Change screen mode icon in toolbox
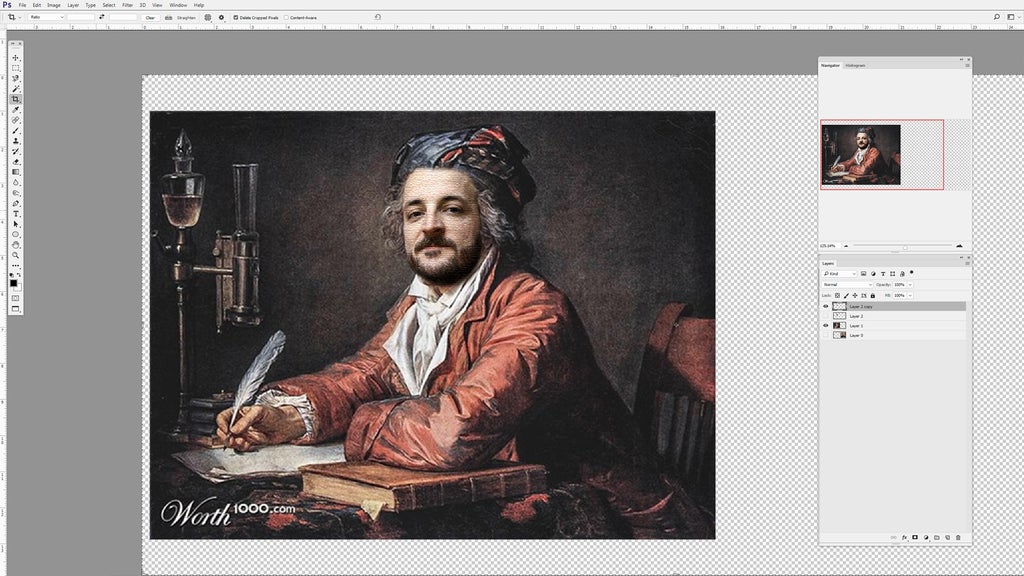This screenshot has width=1024, height=576. click(16, 309)
